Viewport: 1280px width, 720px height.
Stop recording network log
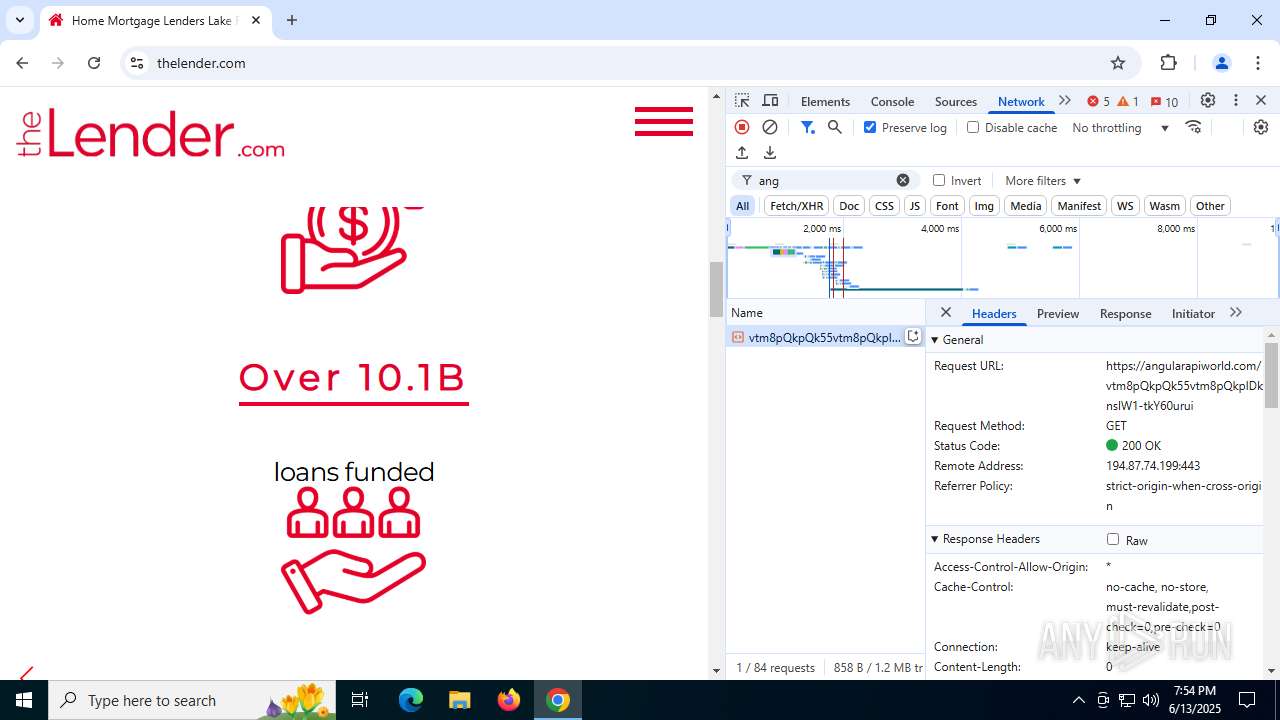742,127
